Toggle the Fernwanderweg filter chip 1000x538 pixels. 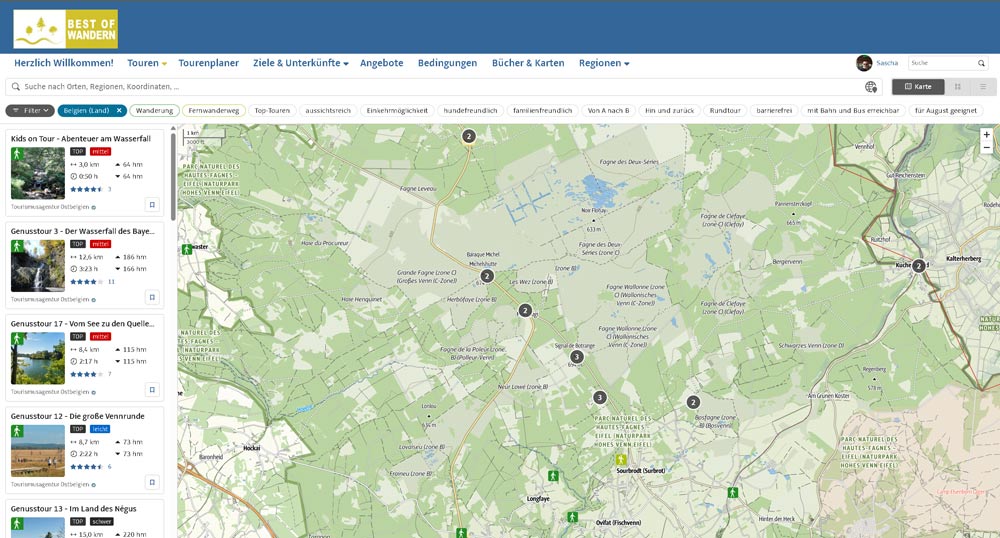pyautogui.click(x=214, y=110)
